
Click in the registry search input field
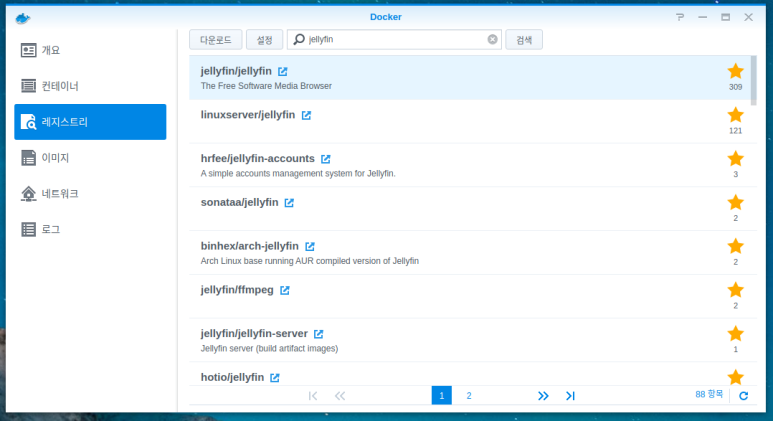[394, 39]
